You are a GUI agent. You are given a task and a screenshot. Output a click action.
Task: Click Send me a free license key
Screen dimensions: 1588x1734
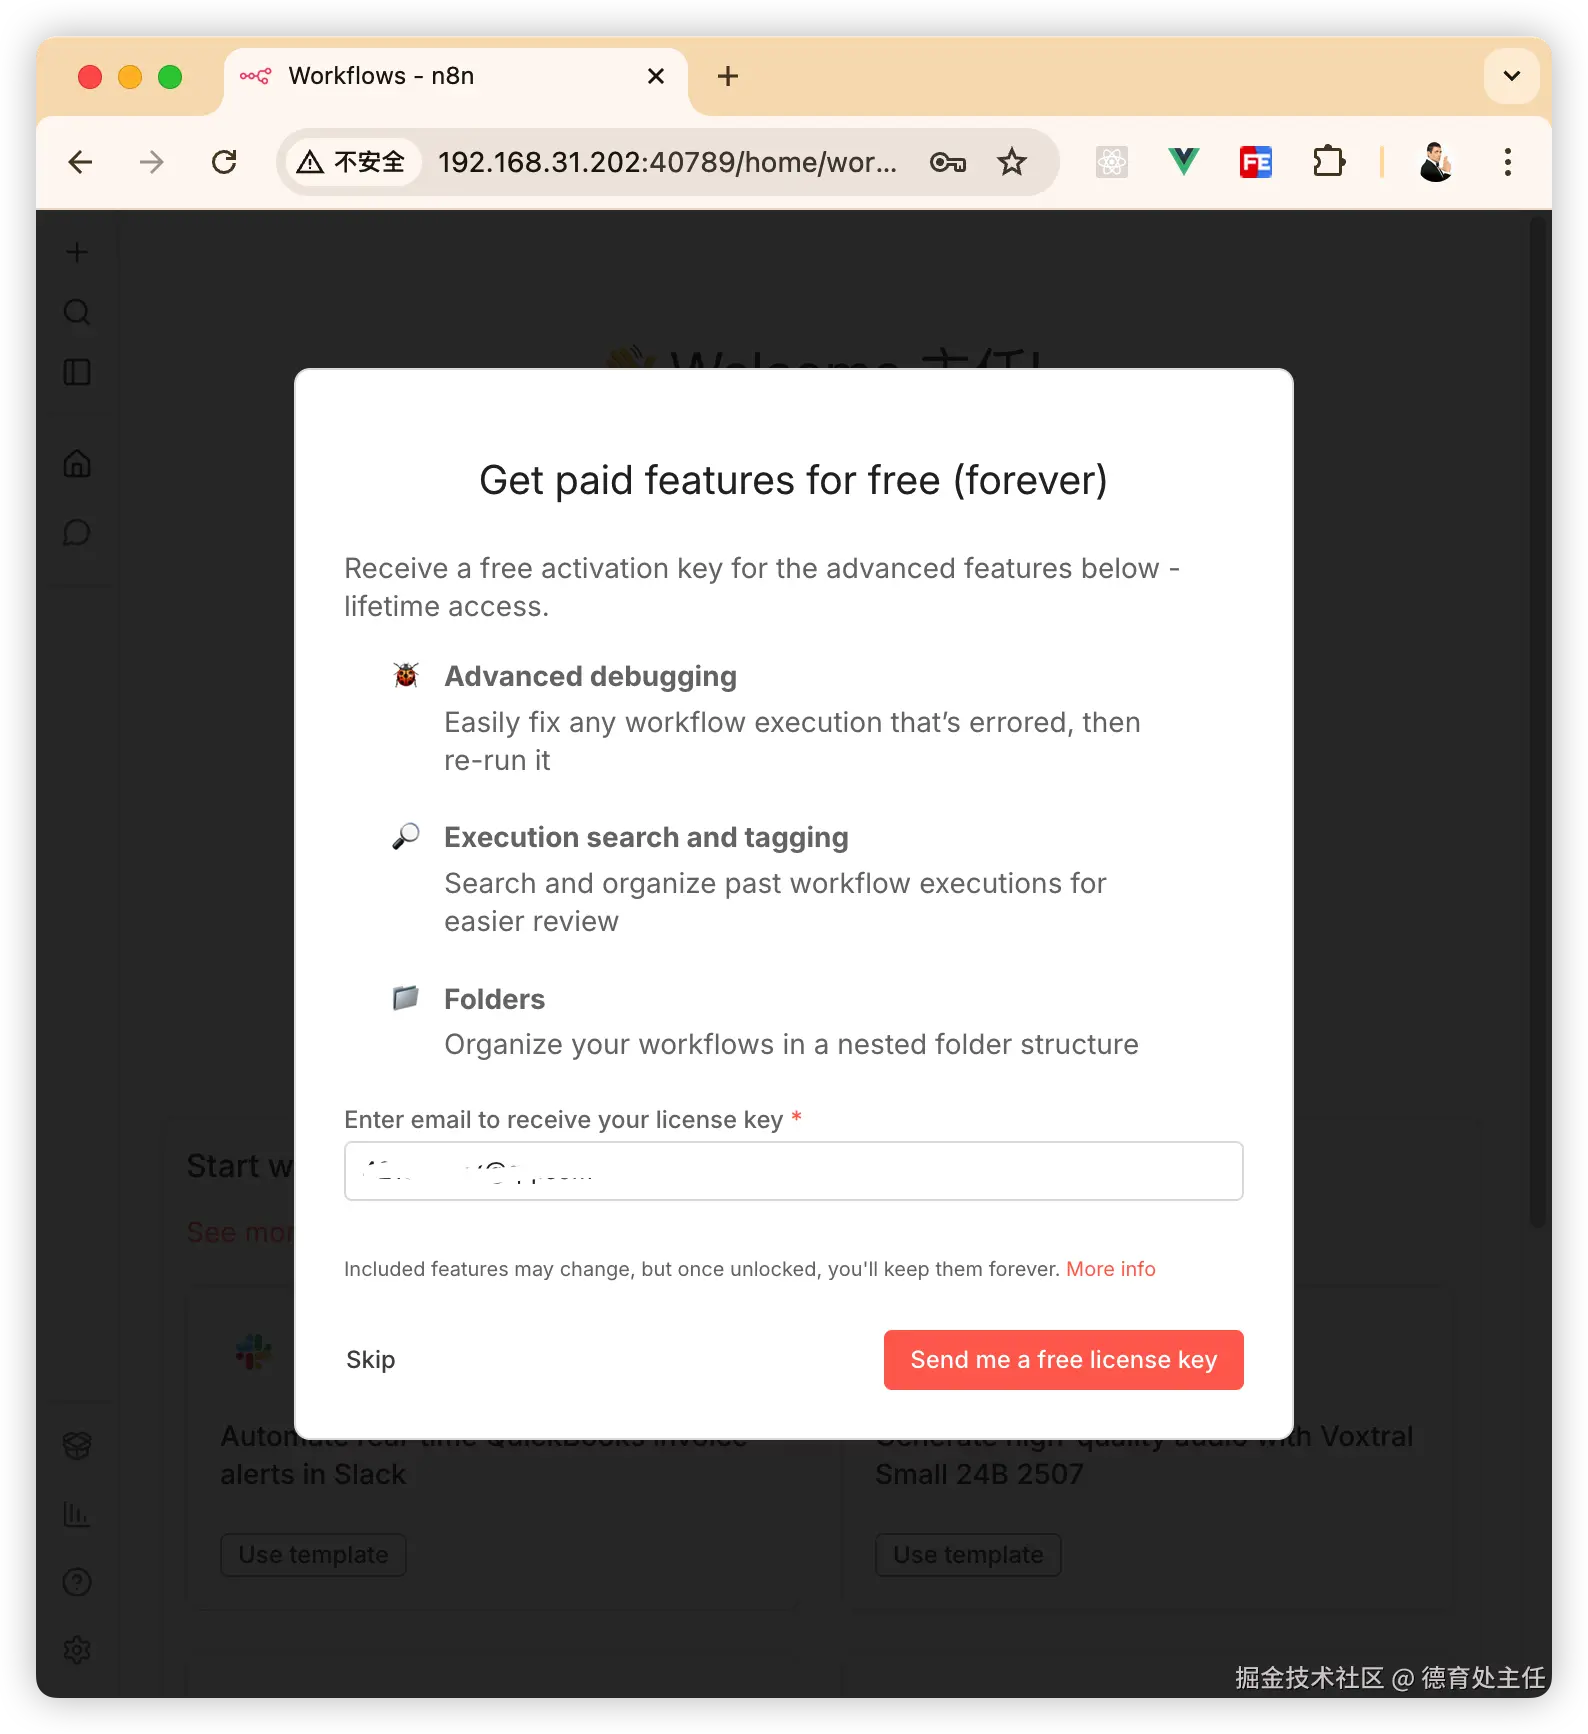[x=1063, y=1360]
